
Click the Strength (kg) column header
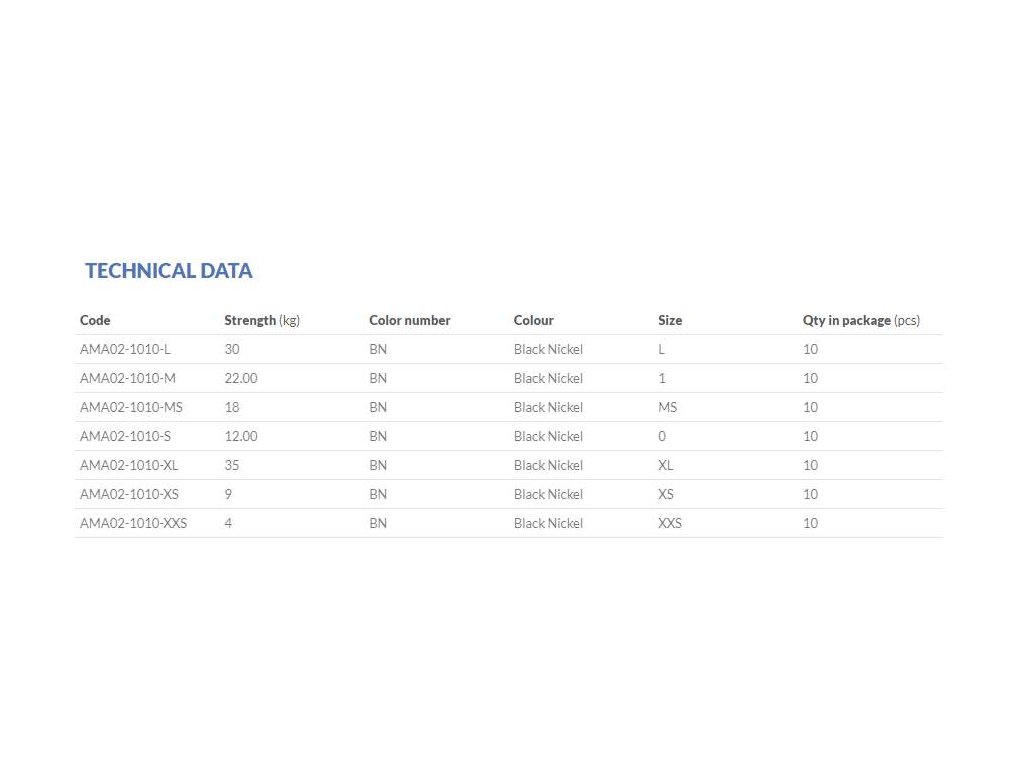click(261, 320)
